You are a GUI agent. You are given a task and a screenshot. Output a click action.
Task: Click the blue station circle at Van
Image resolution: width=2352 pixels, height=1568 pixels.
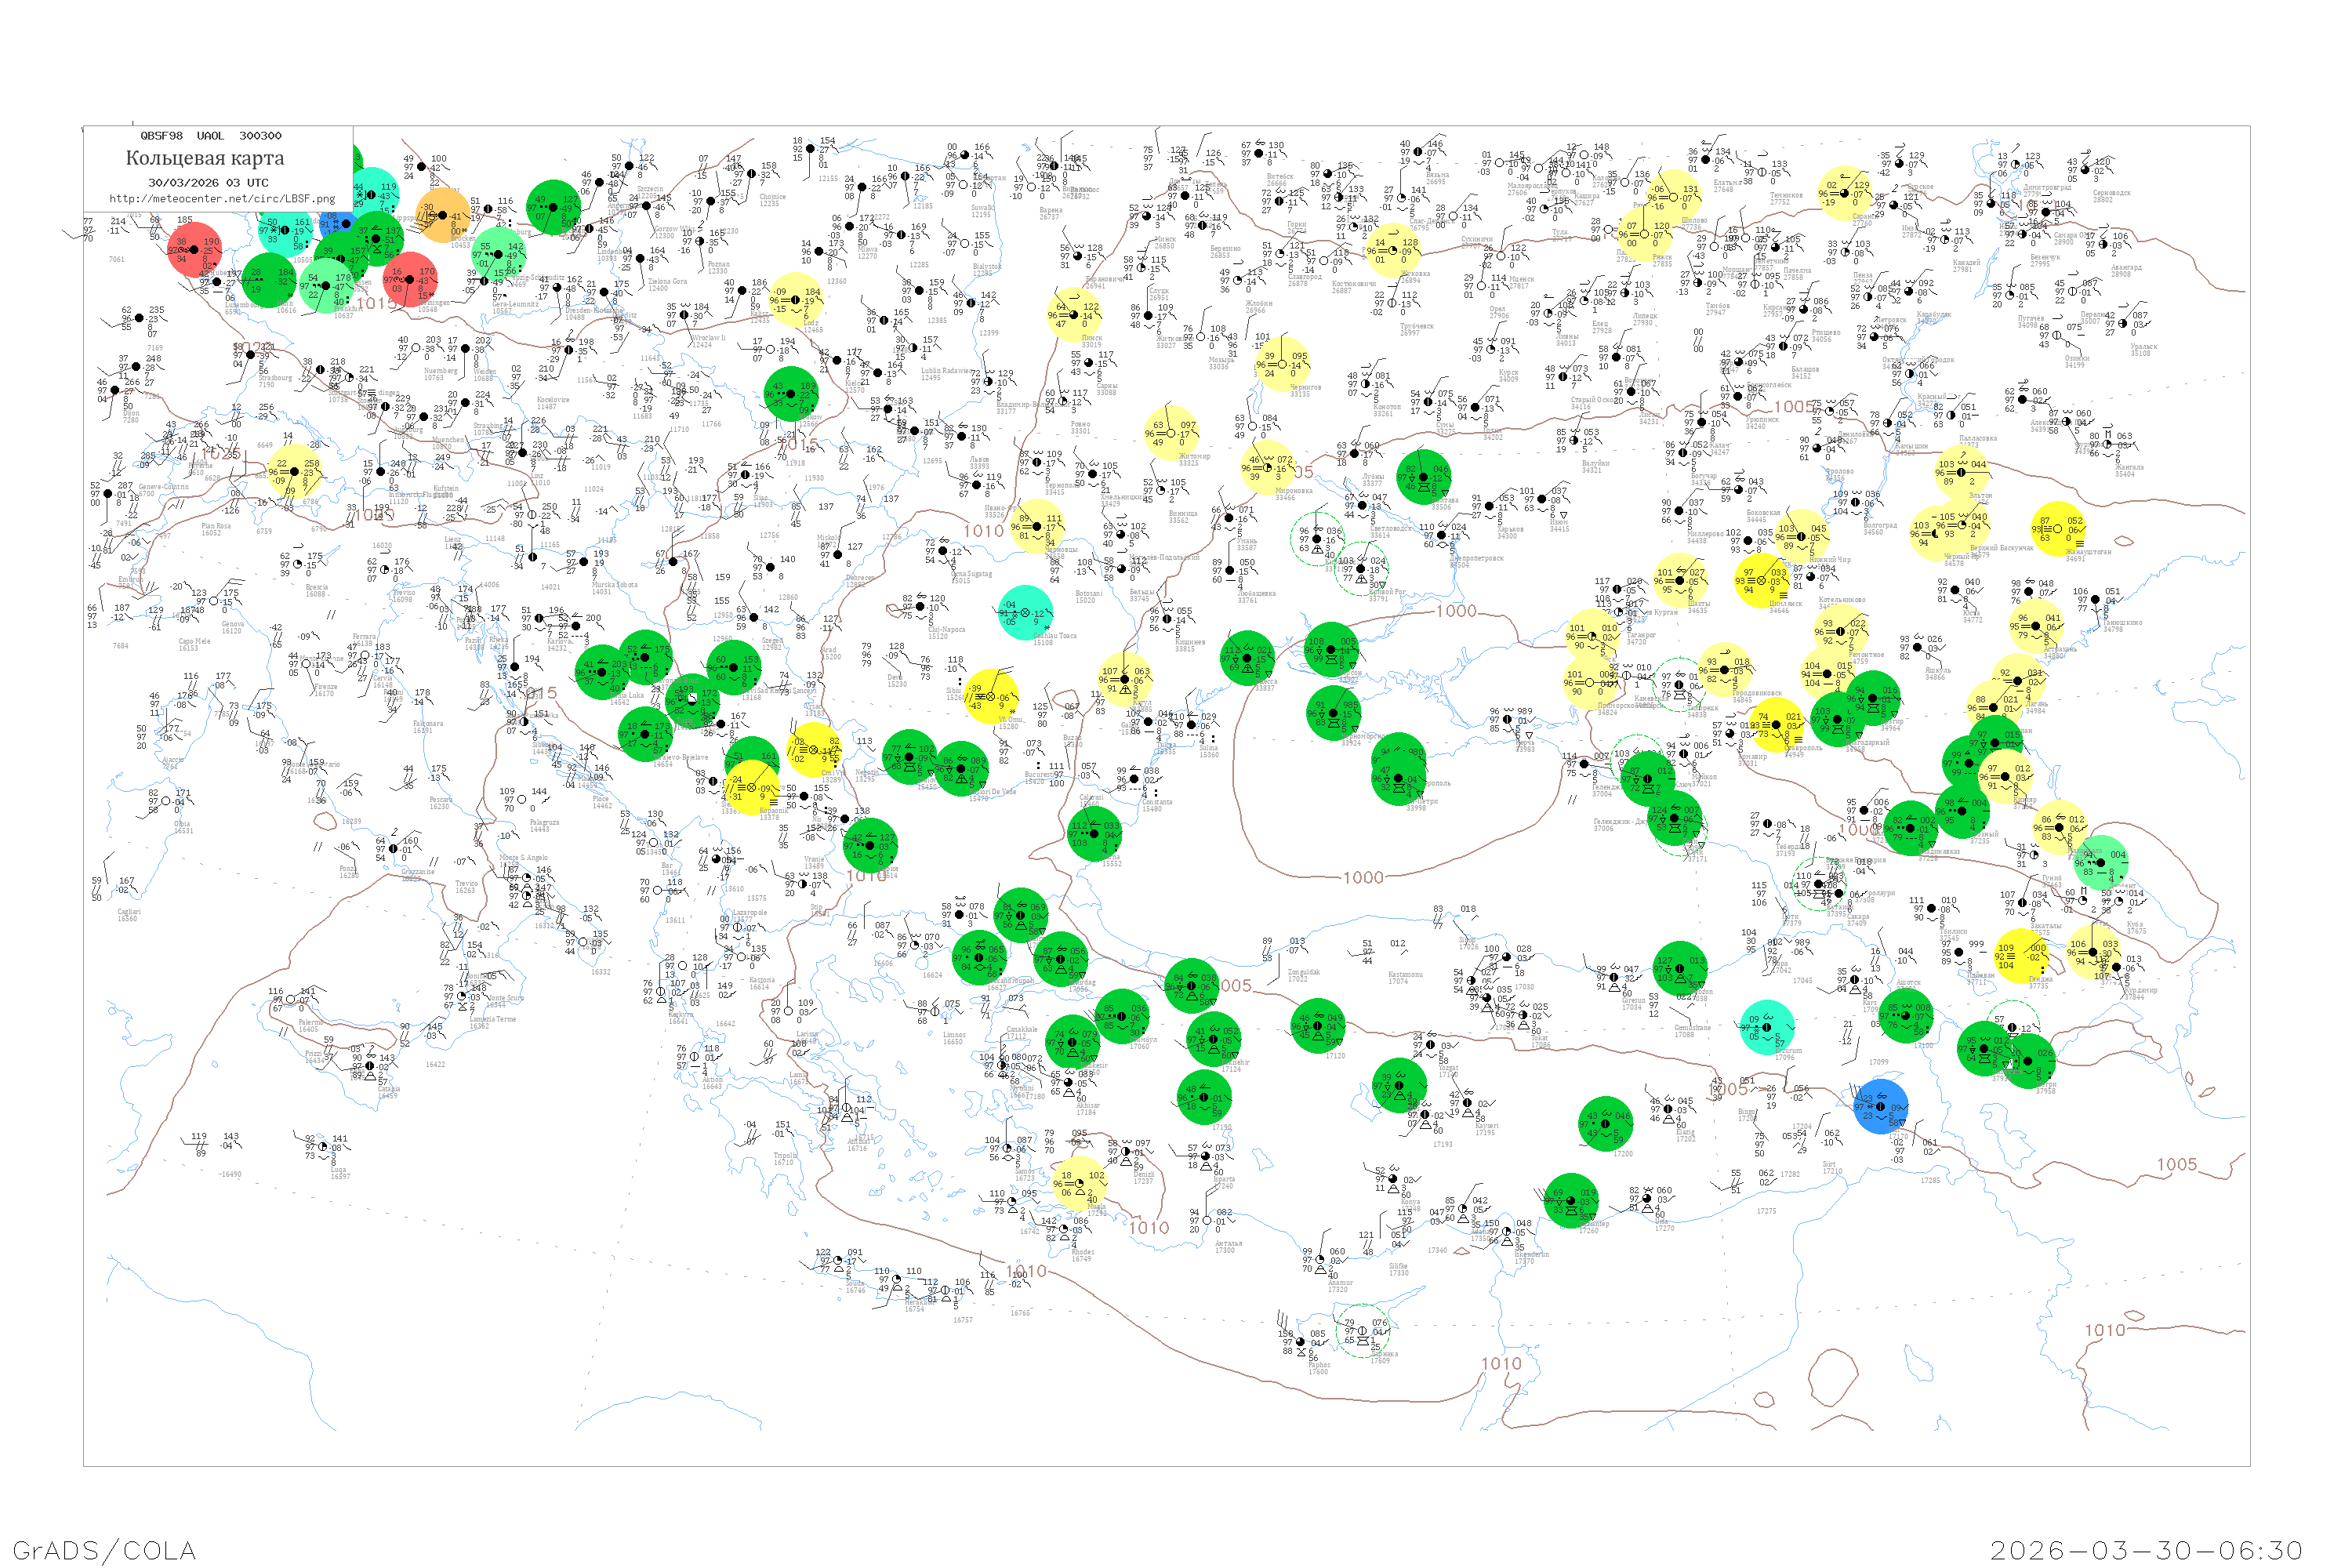coord(1881,1106)
